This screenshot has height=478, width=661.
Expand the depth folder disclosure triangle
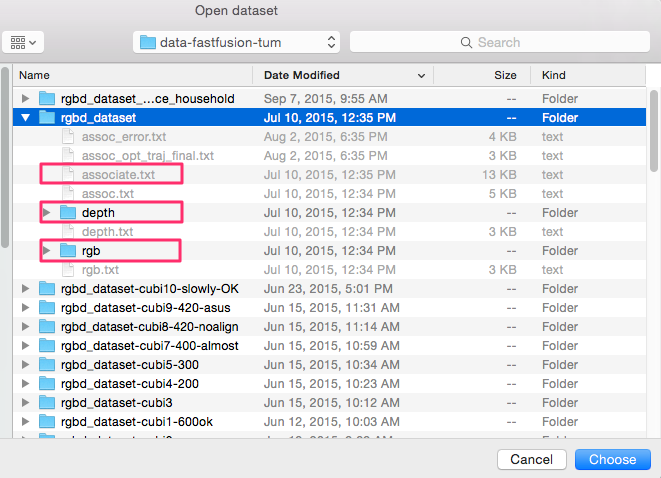[46, 212]
